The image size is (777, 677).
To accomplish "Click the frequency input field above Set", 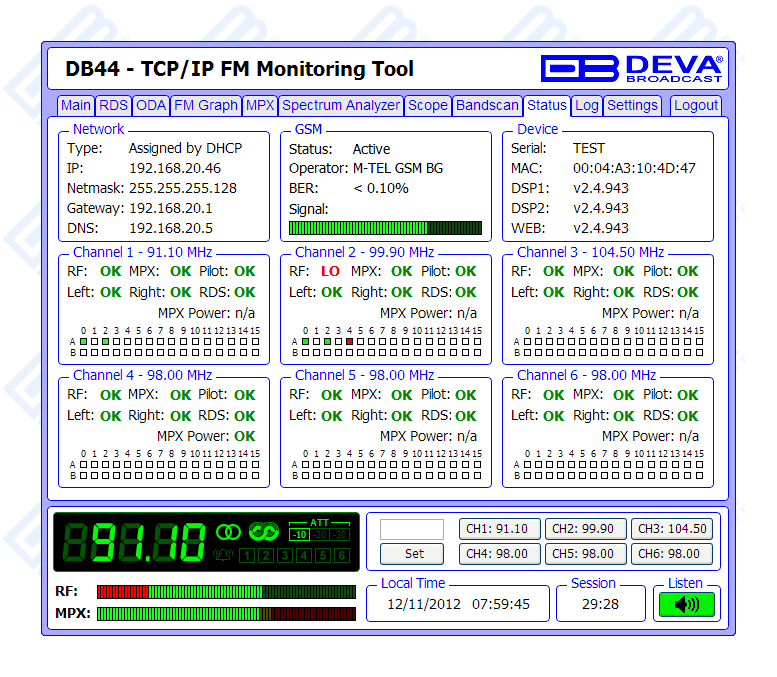I will pyautogui.click(x=412, y=529).
